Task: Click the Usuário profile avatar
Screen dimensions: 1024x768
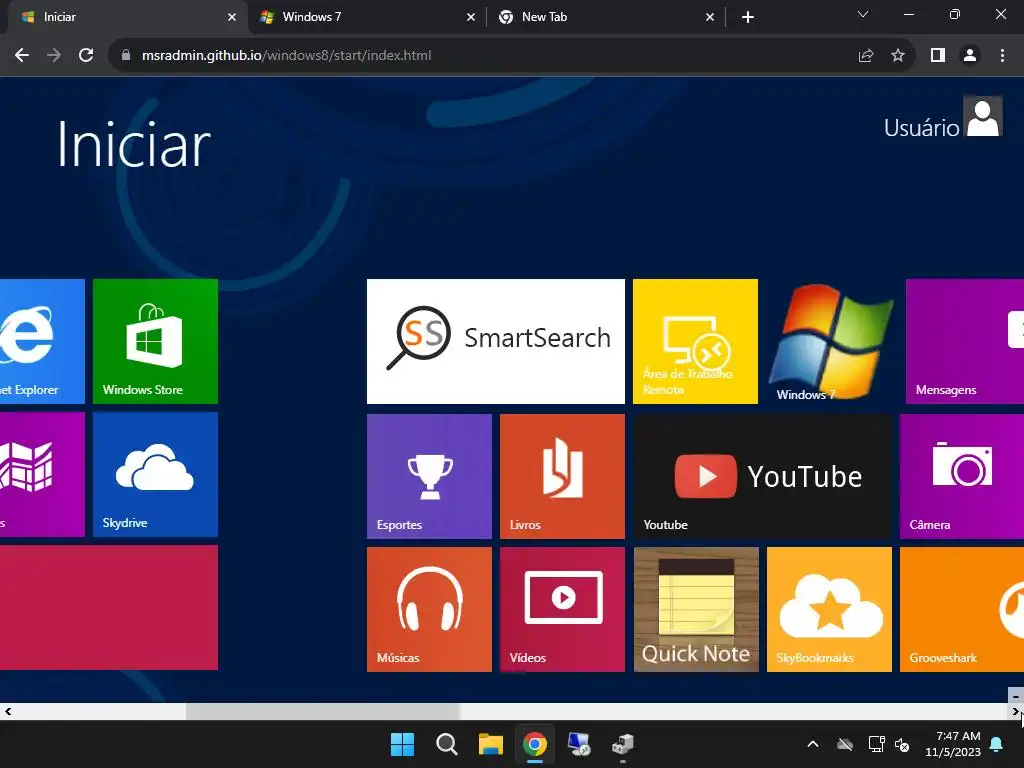Action: [983, 117]
